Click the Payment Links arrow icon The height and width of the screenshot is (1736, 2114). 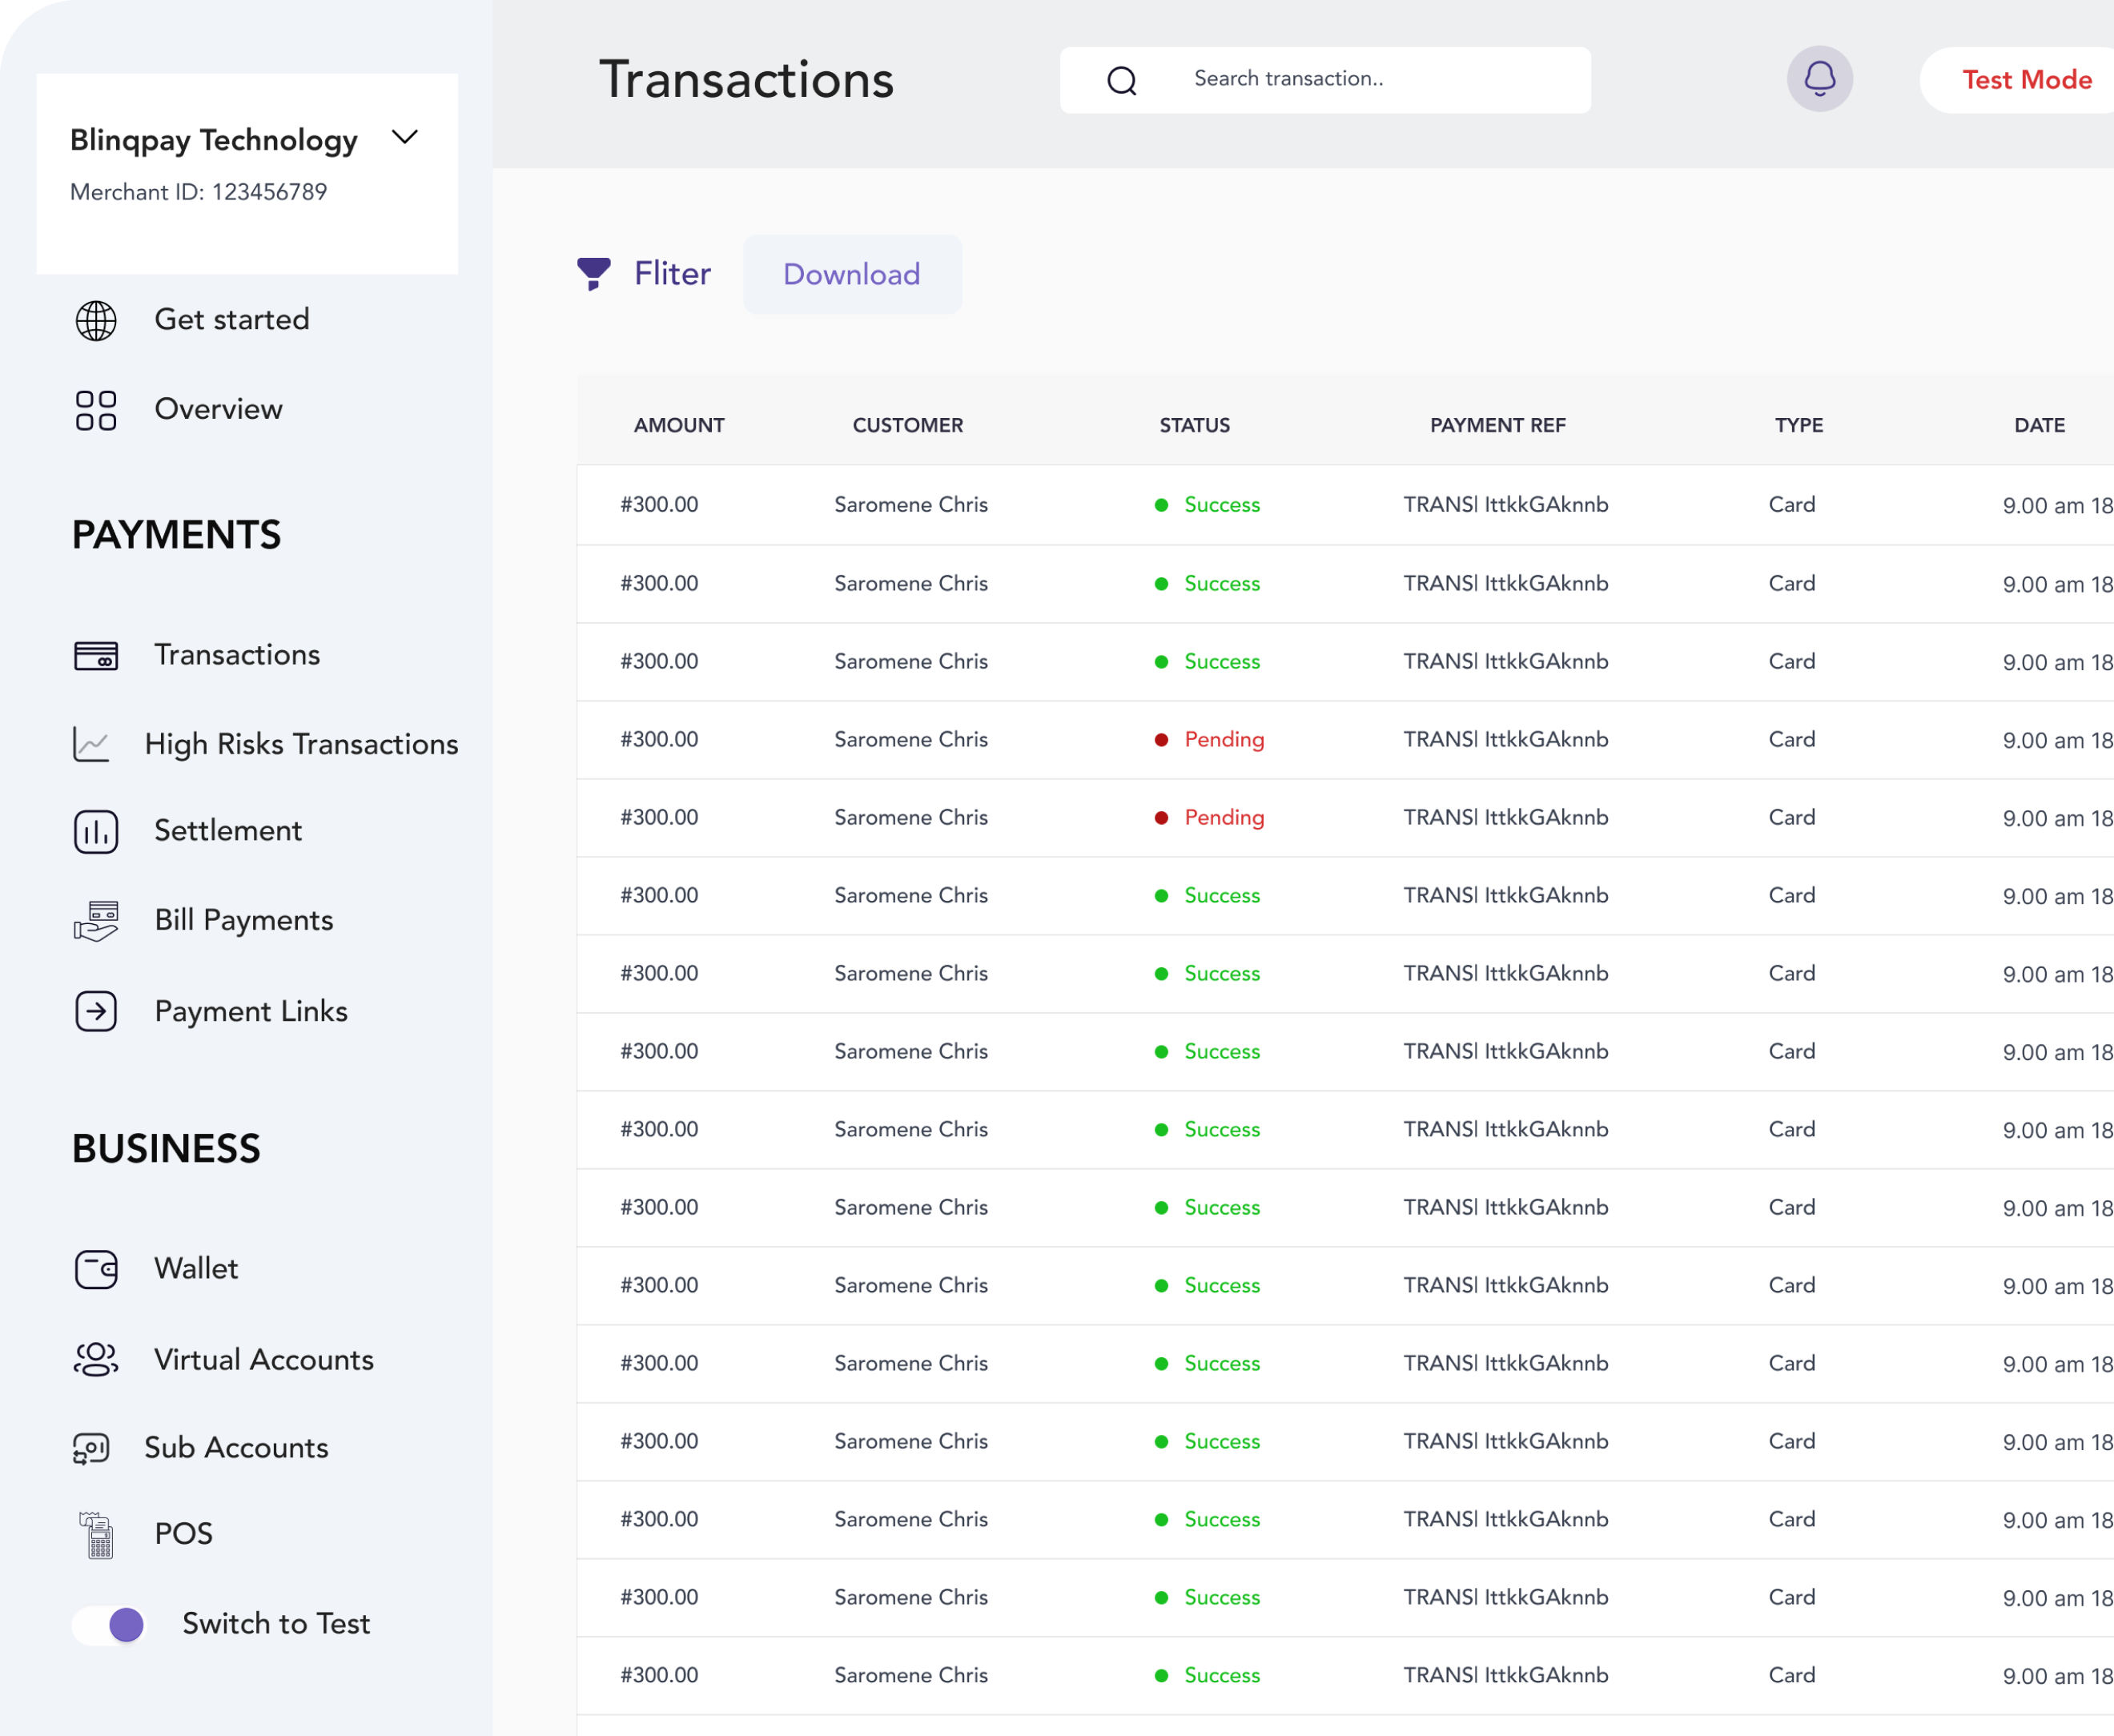pyautogui.click(x=96, y=1011)
